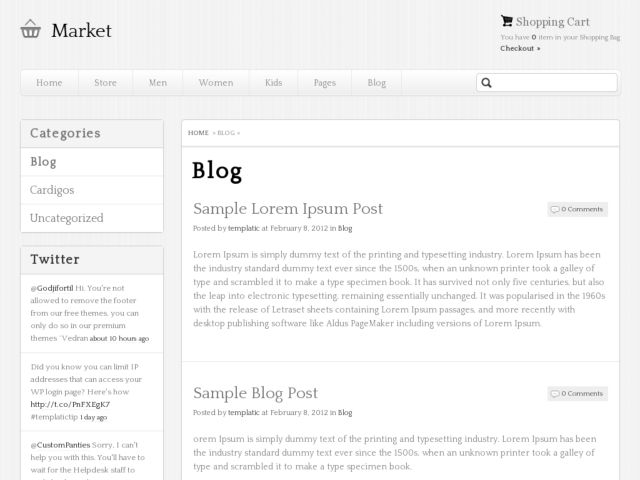The width and height of the screenshot is (640, 480).
Task: Expand the Pages navigation menu
Action: point(325,83)
